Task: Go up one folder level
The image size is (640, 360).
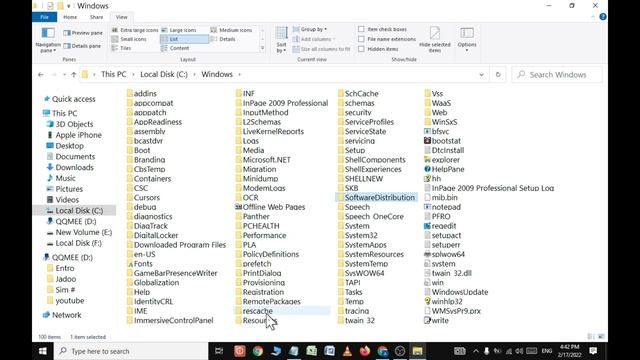Action: [73, 75]
